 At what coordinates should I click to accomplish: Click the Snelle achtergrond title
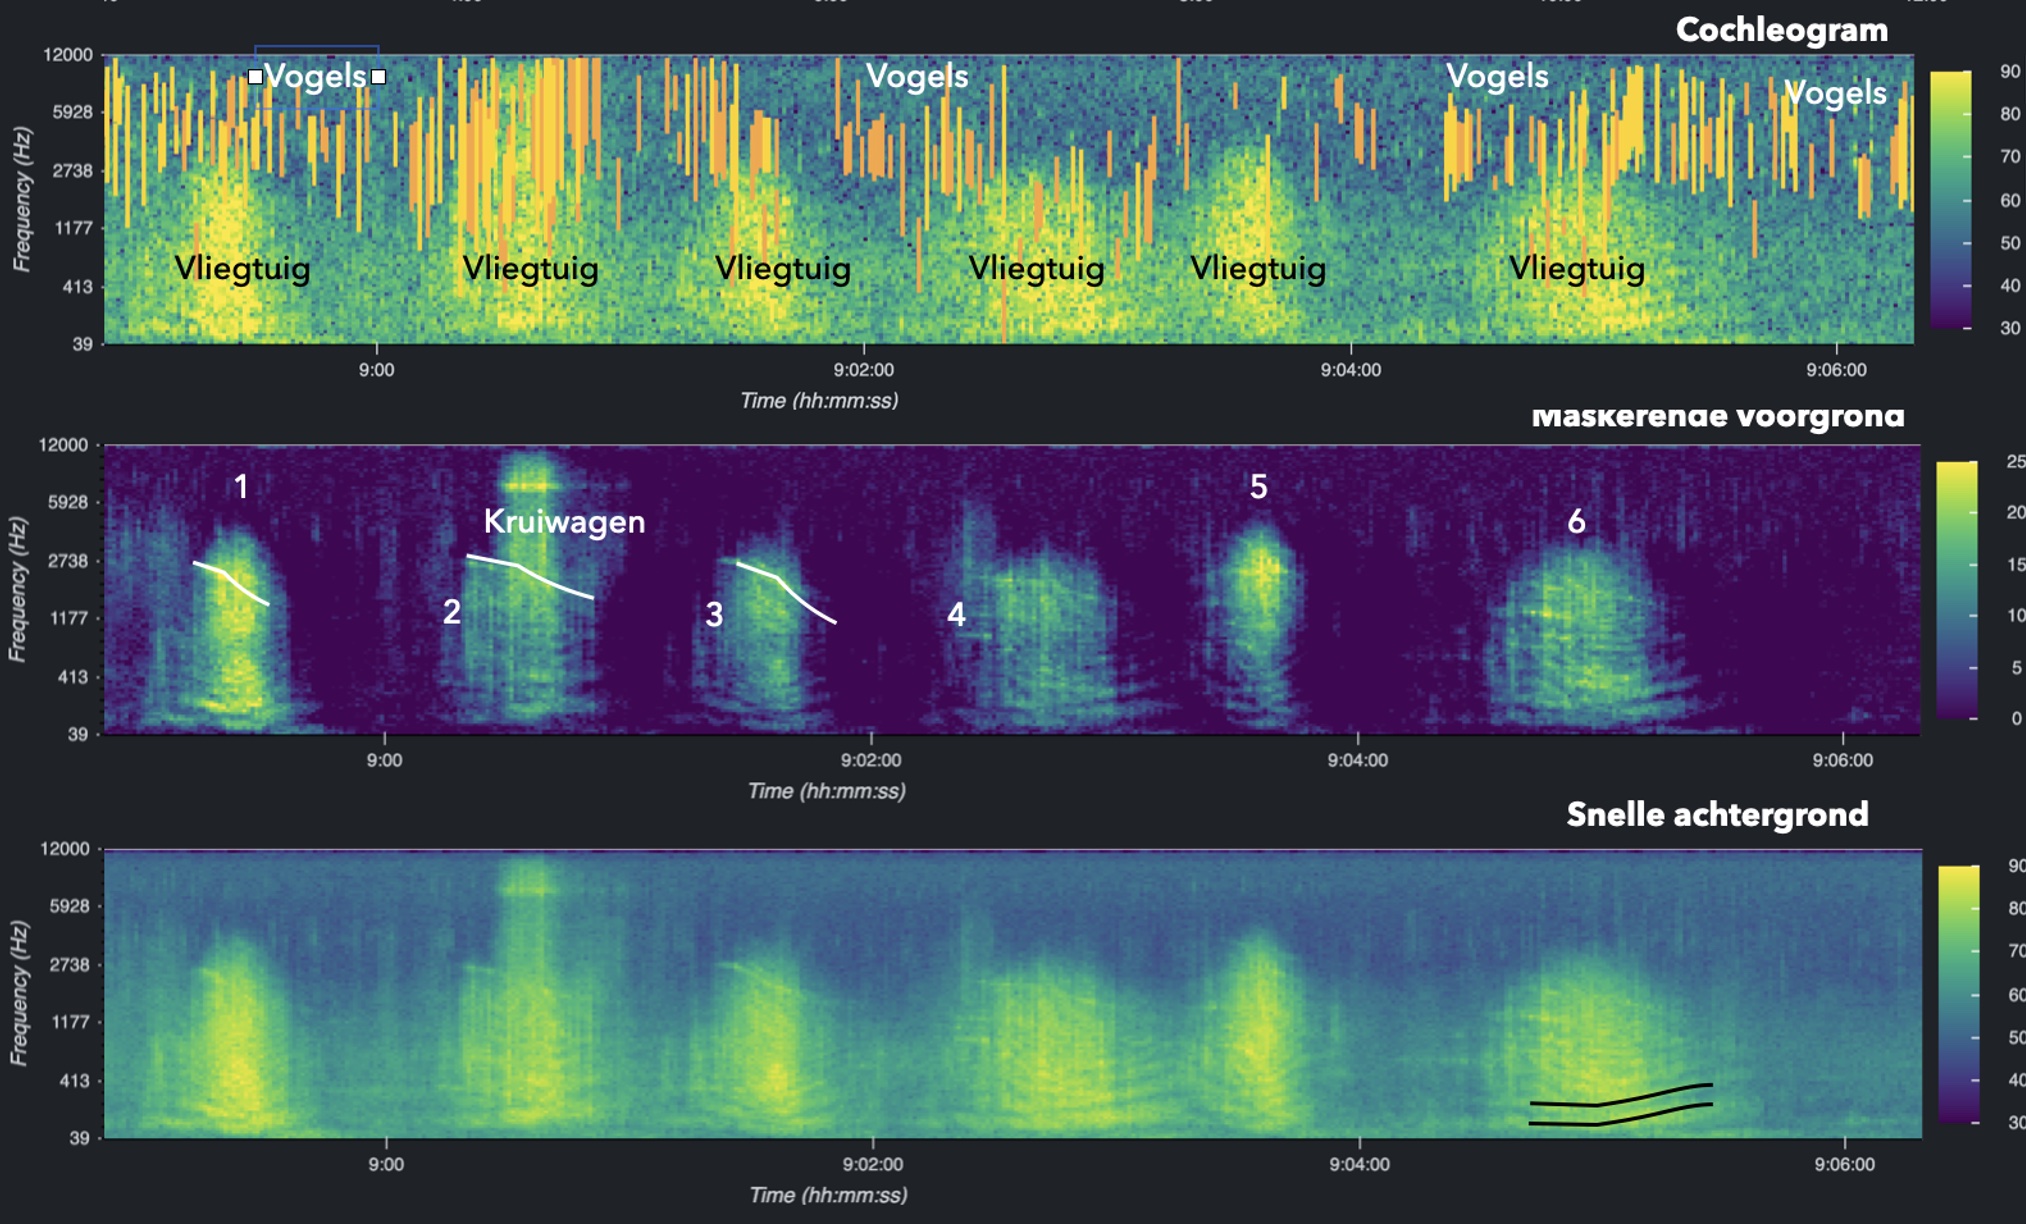point(1717,814)
